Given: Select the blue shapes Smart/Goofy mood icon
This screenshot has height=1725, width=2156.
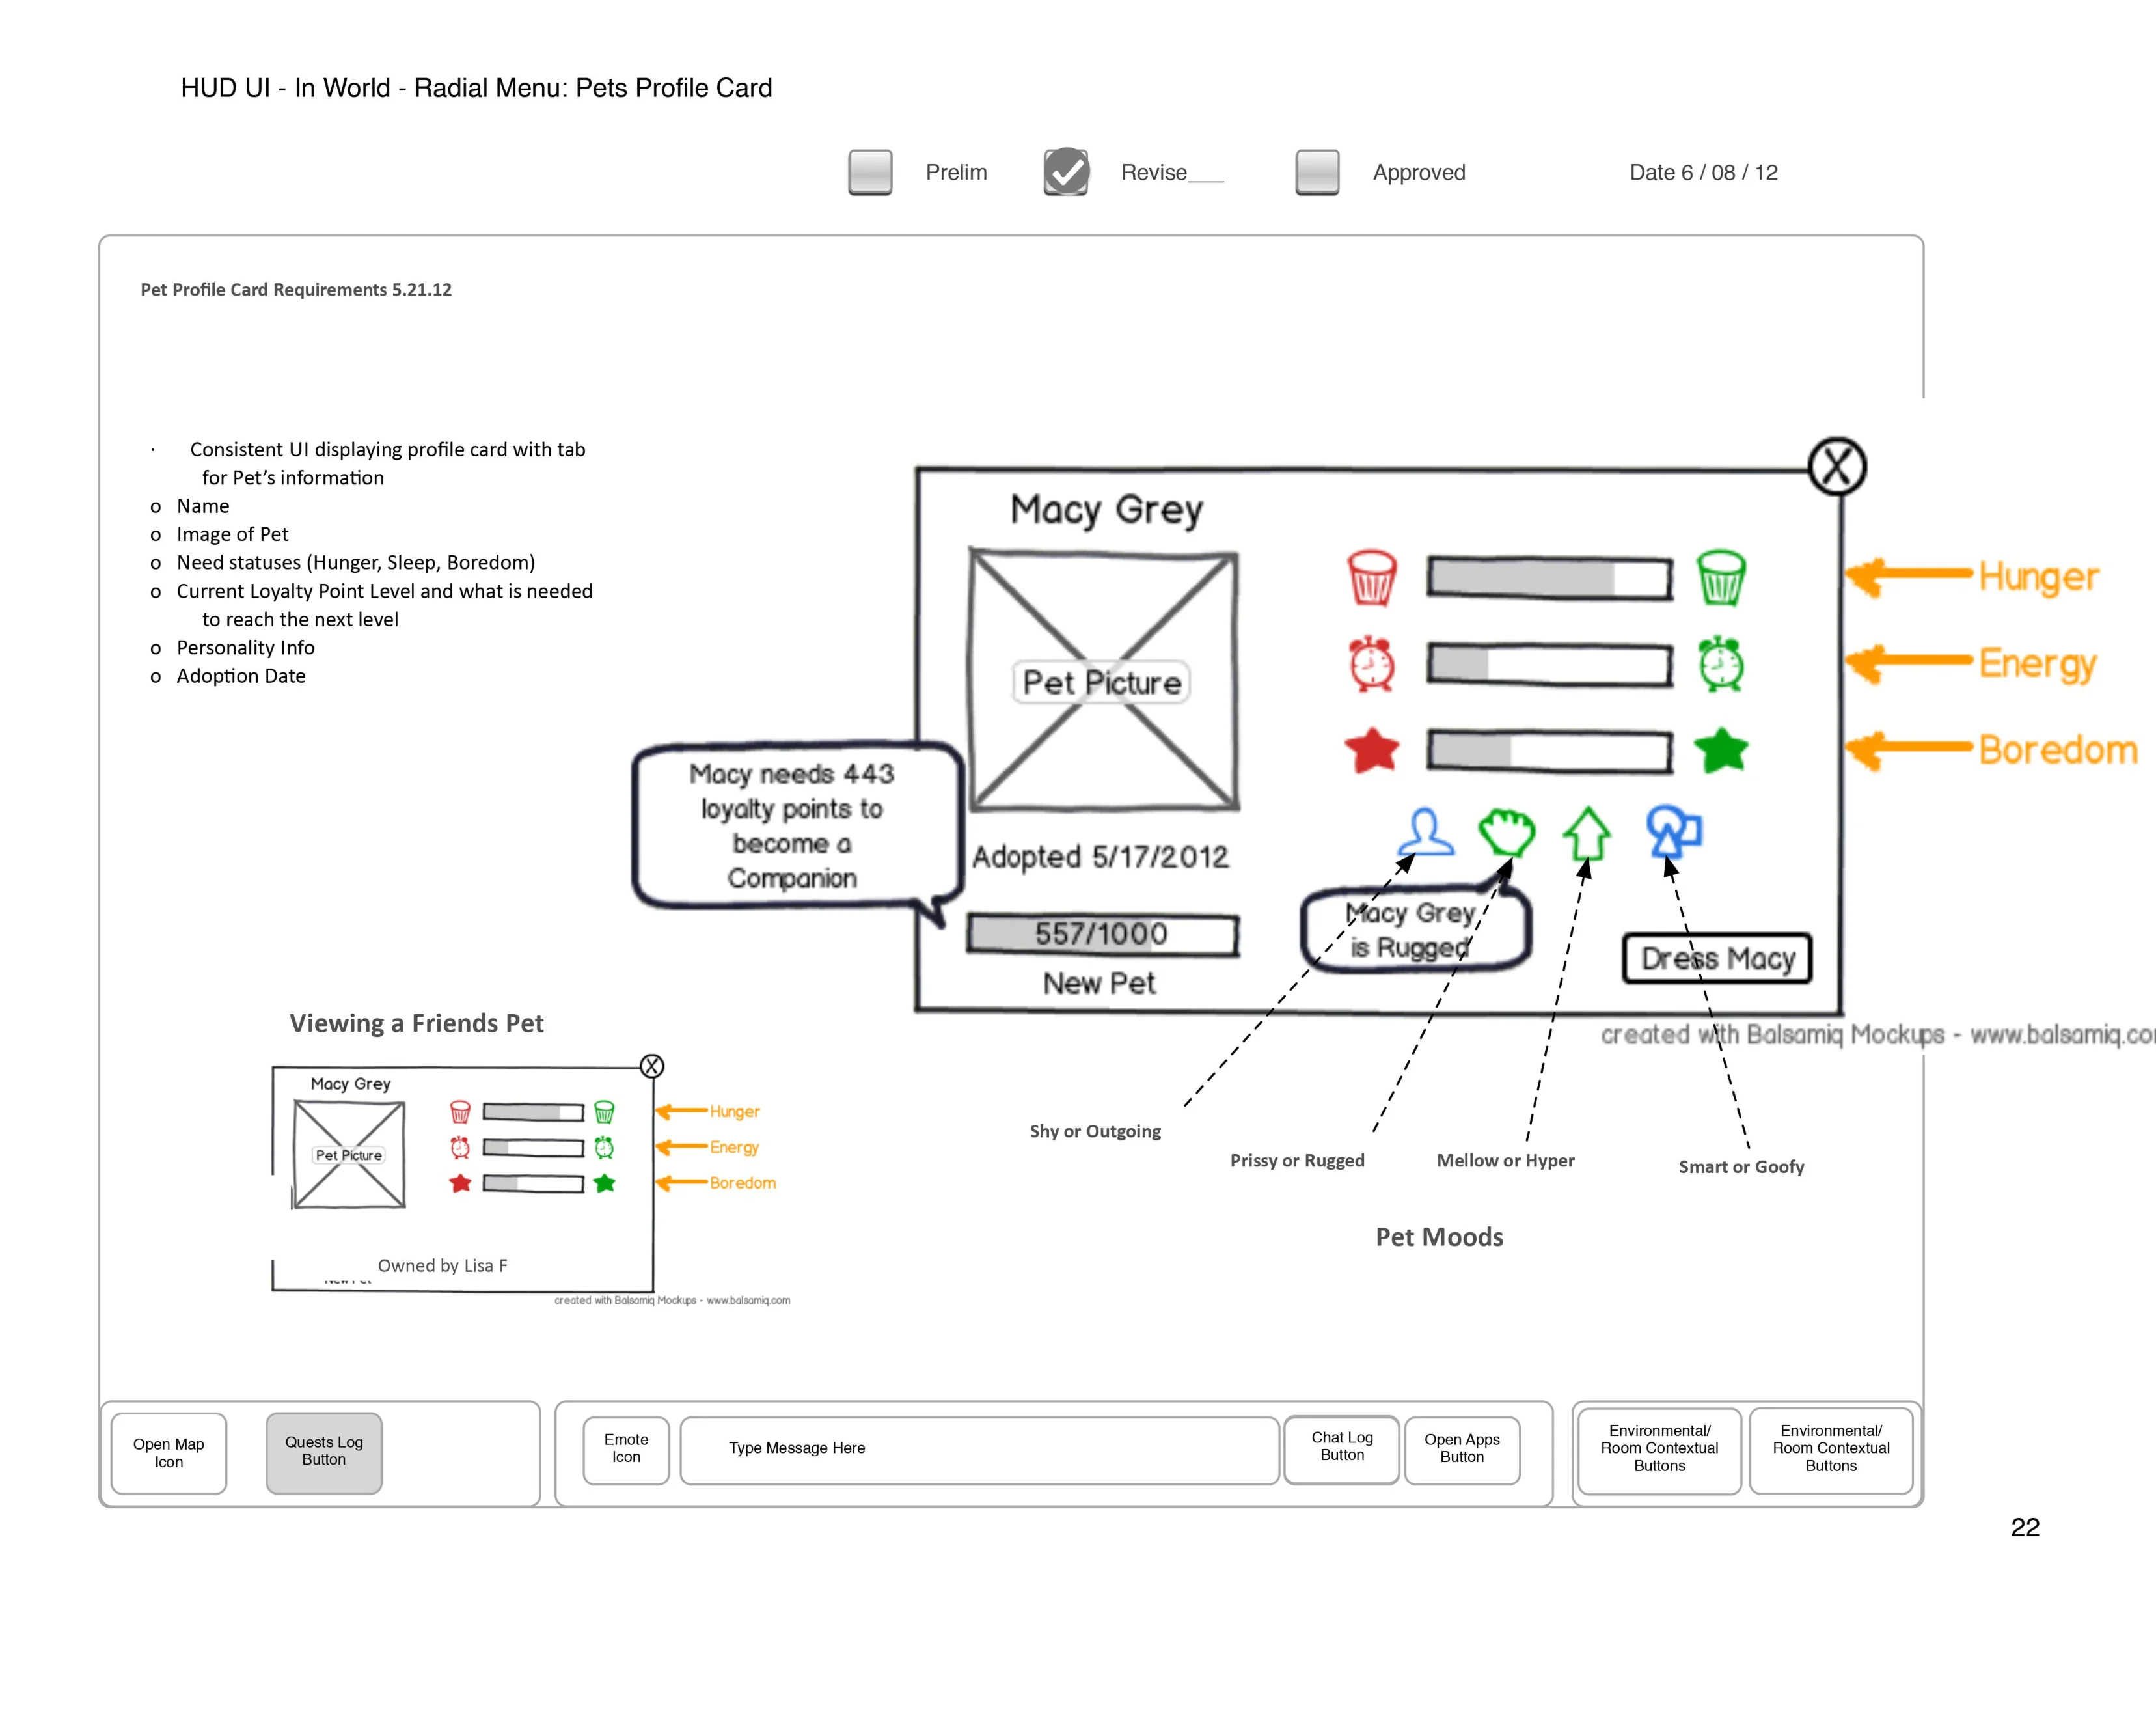Looking at the screenshot, I should [x=1674, y=831].
